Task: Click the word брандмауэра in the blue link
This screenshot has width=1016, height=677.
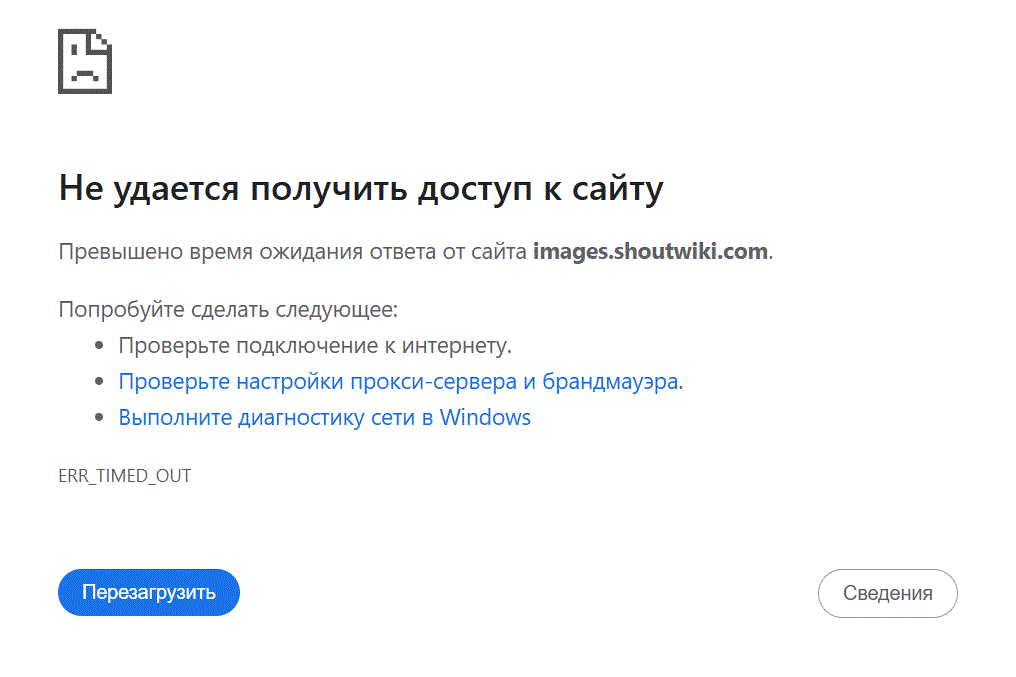Action: (x=610, y=382)
